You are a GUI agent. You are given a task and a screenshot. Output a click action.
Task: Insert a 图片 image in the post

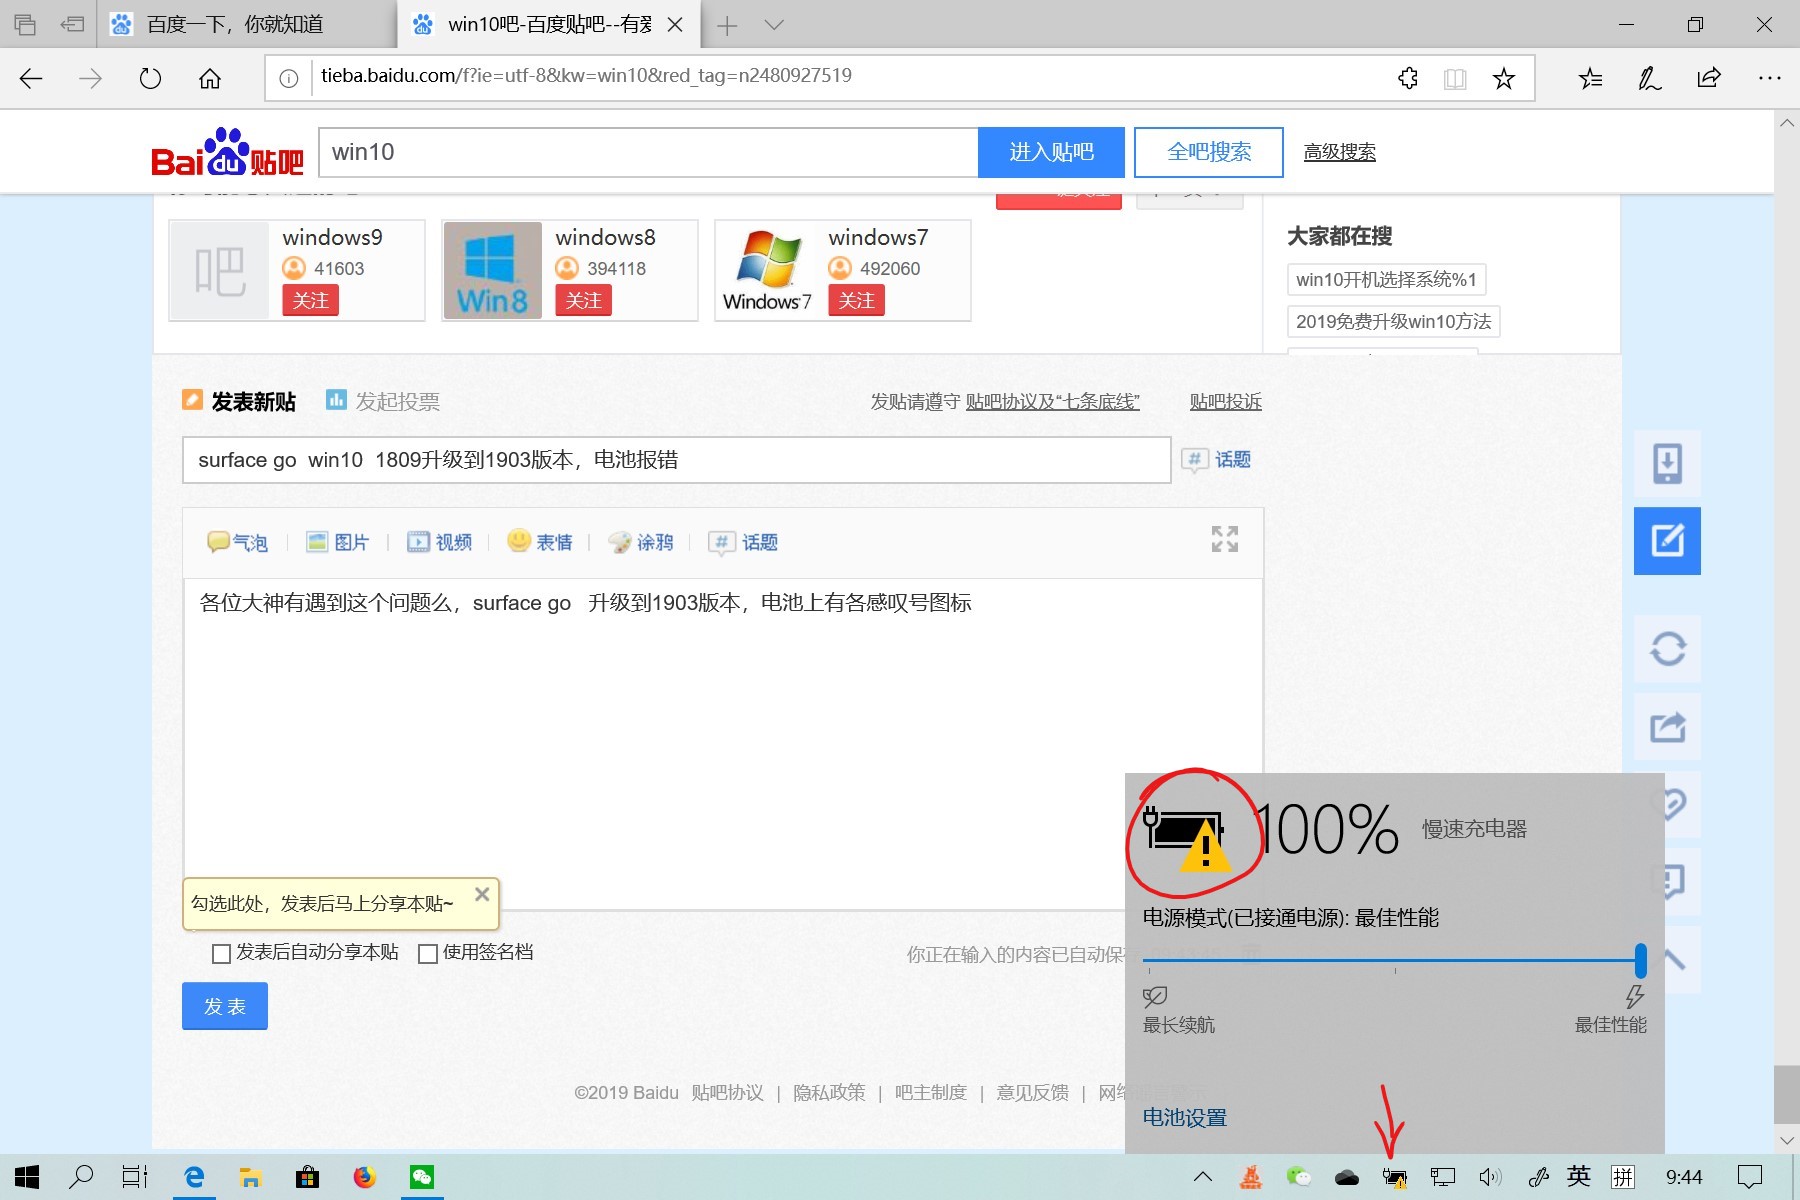(x=338, y=542)
